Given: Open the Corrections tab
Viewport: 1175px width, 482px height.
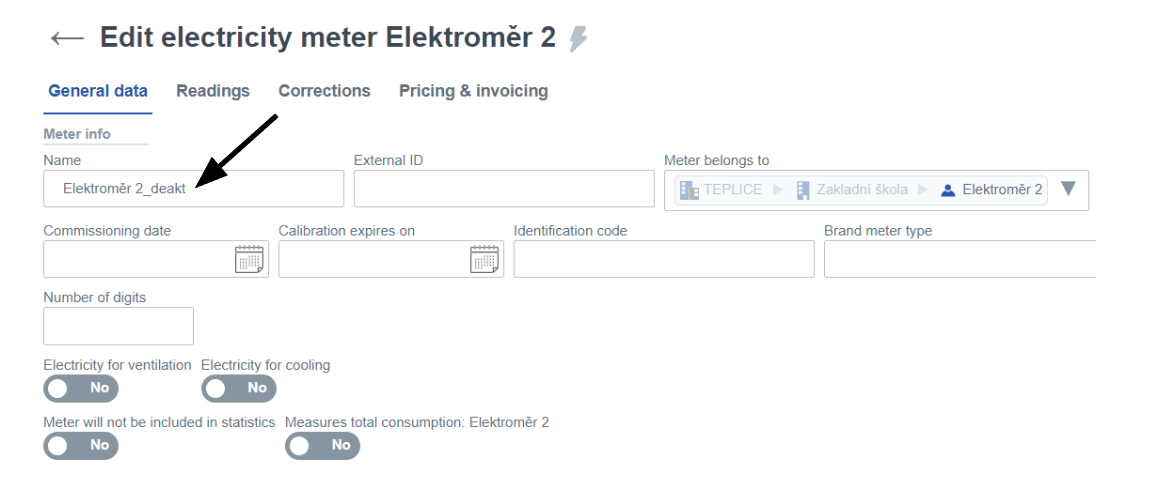Looking at the screenshot, I should [324, 91].
